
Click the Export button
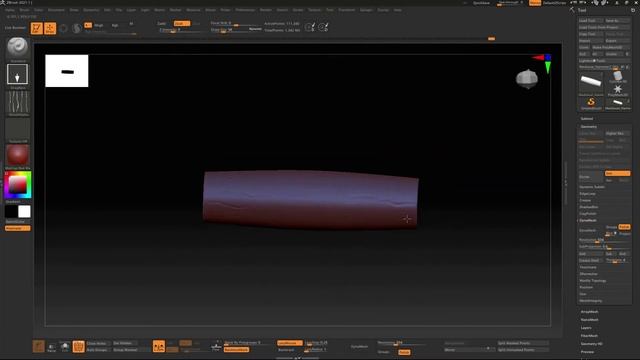[x=617, y=41]
